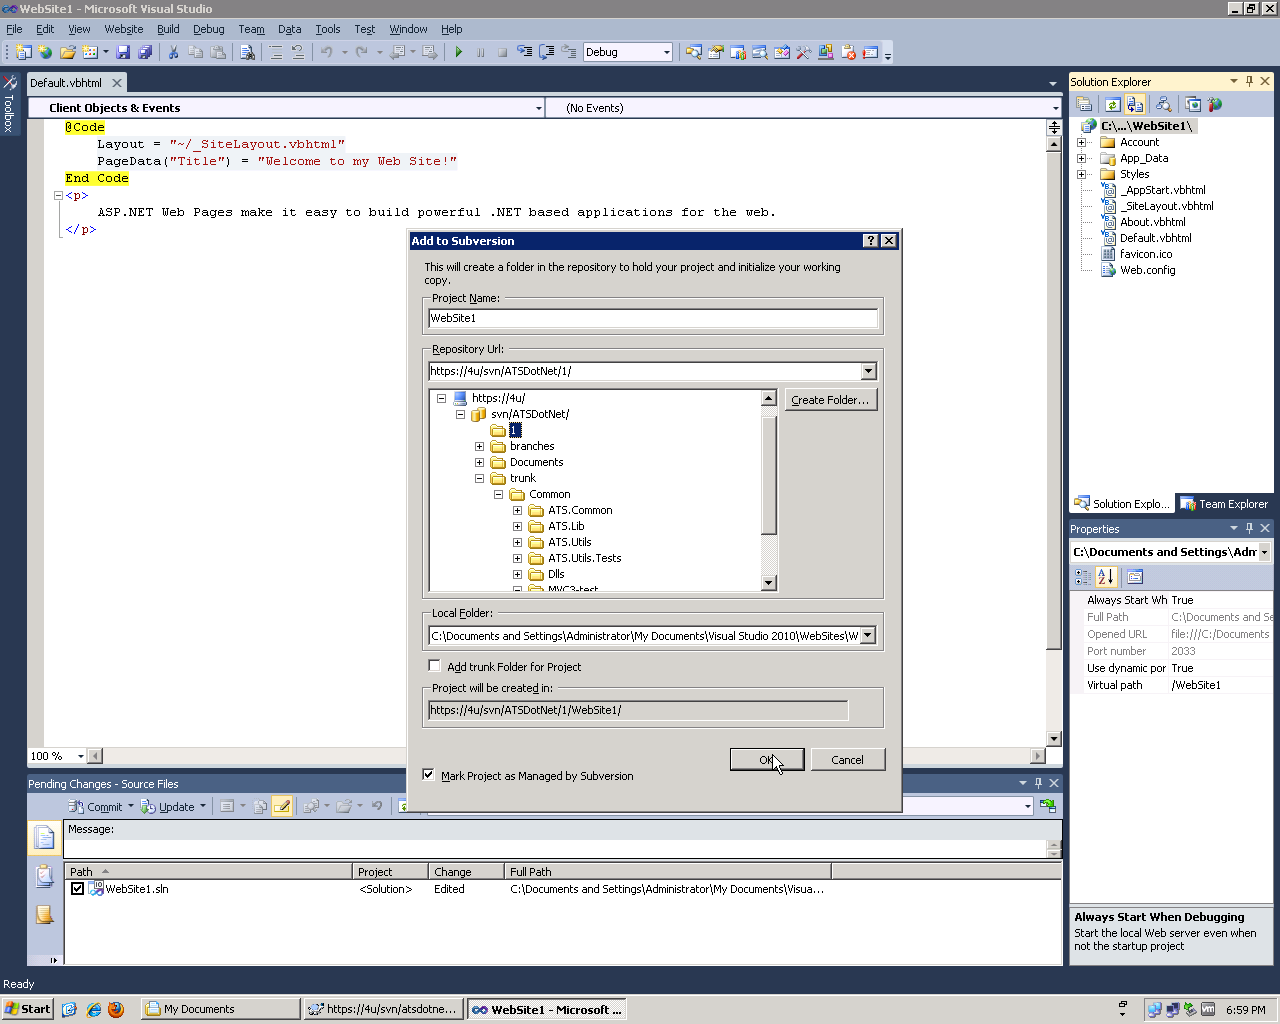Start debugging with the green play icon

[459, 52]
